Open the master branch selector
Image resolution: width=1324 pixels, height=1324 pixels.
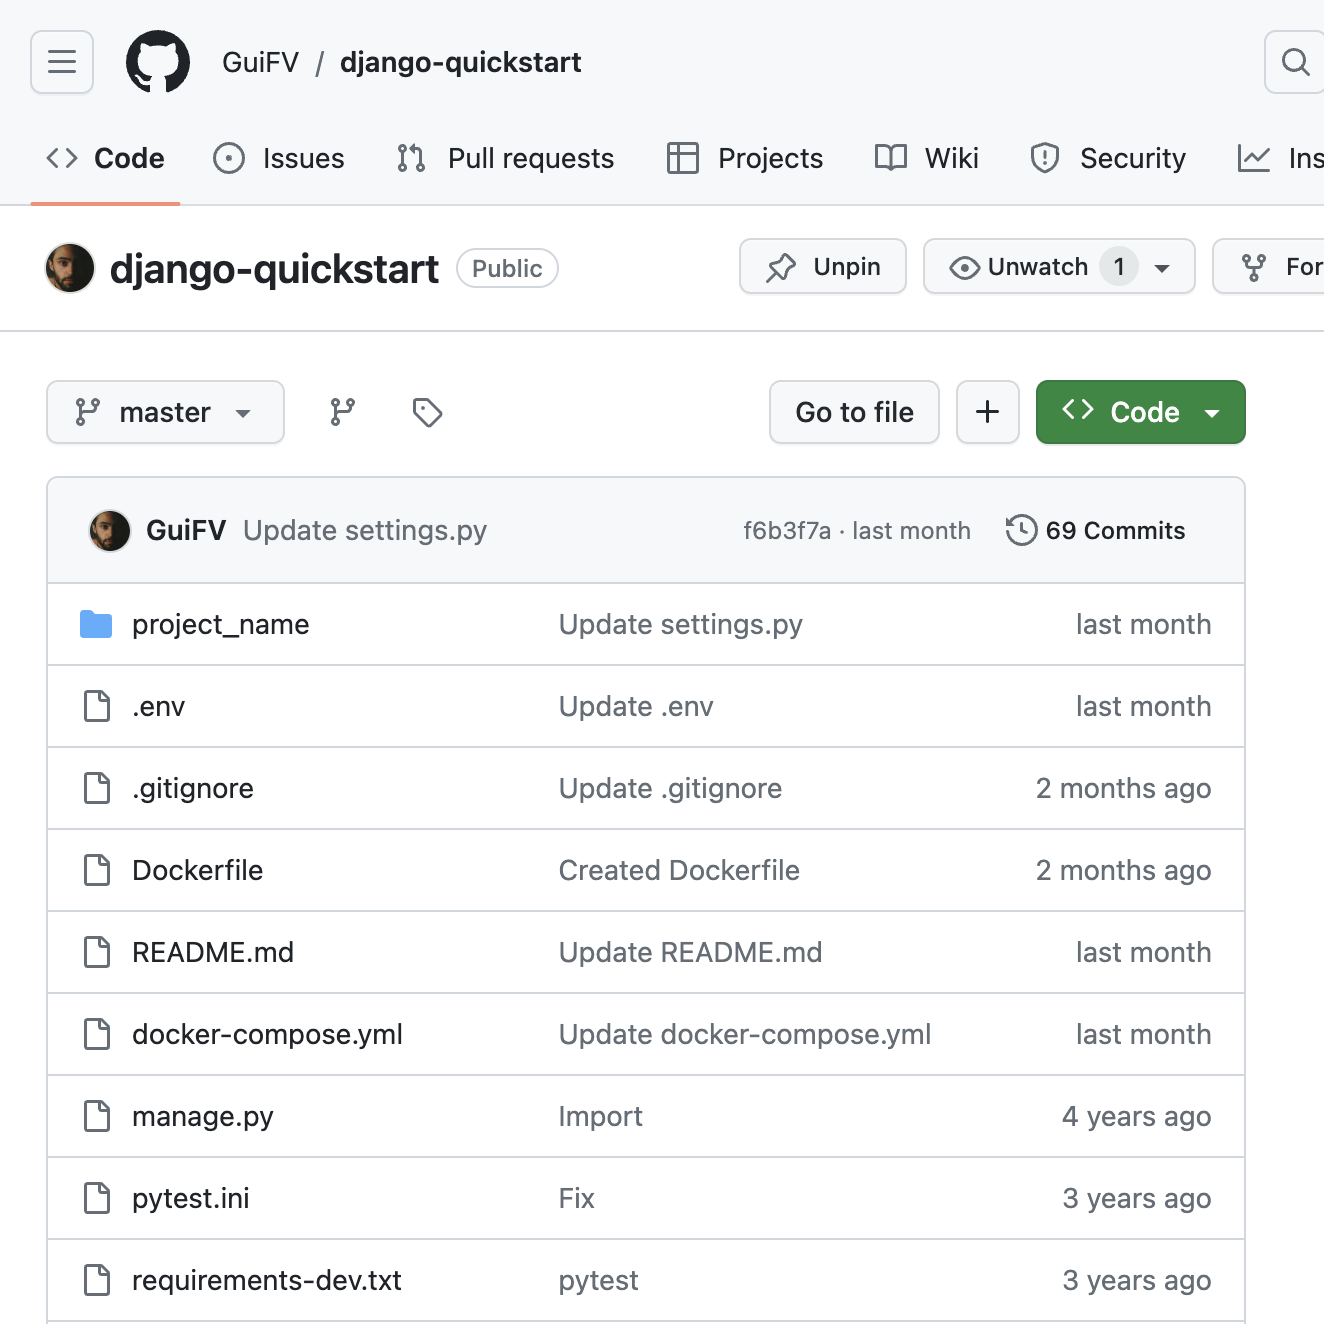165,412
